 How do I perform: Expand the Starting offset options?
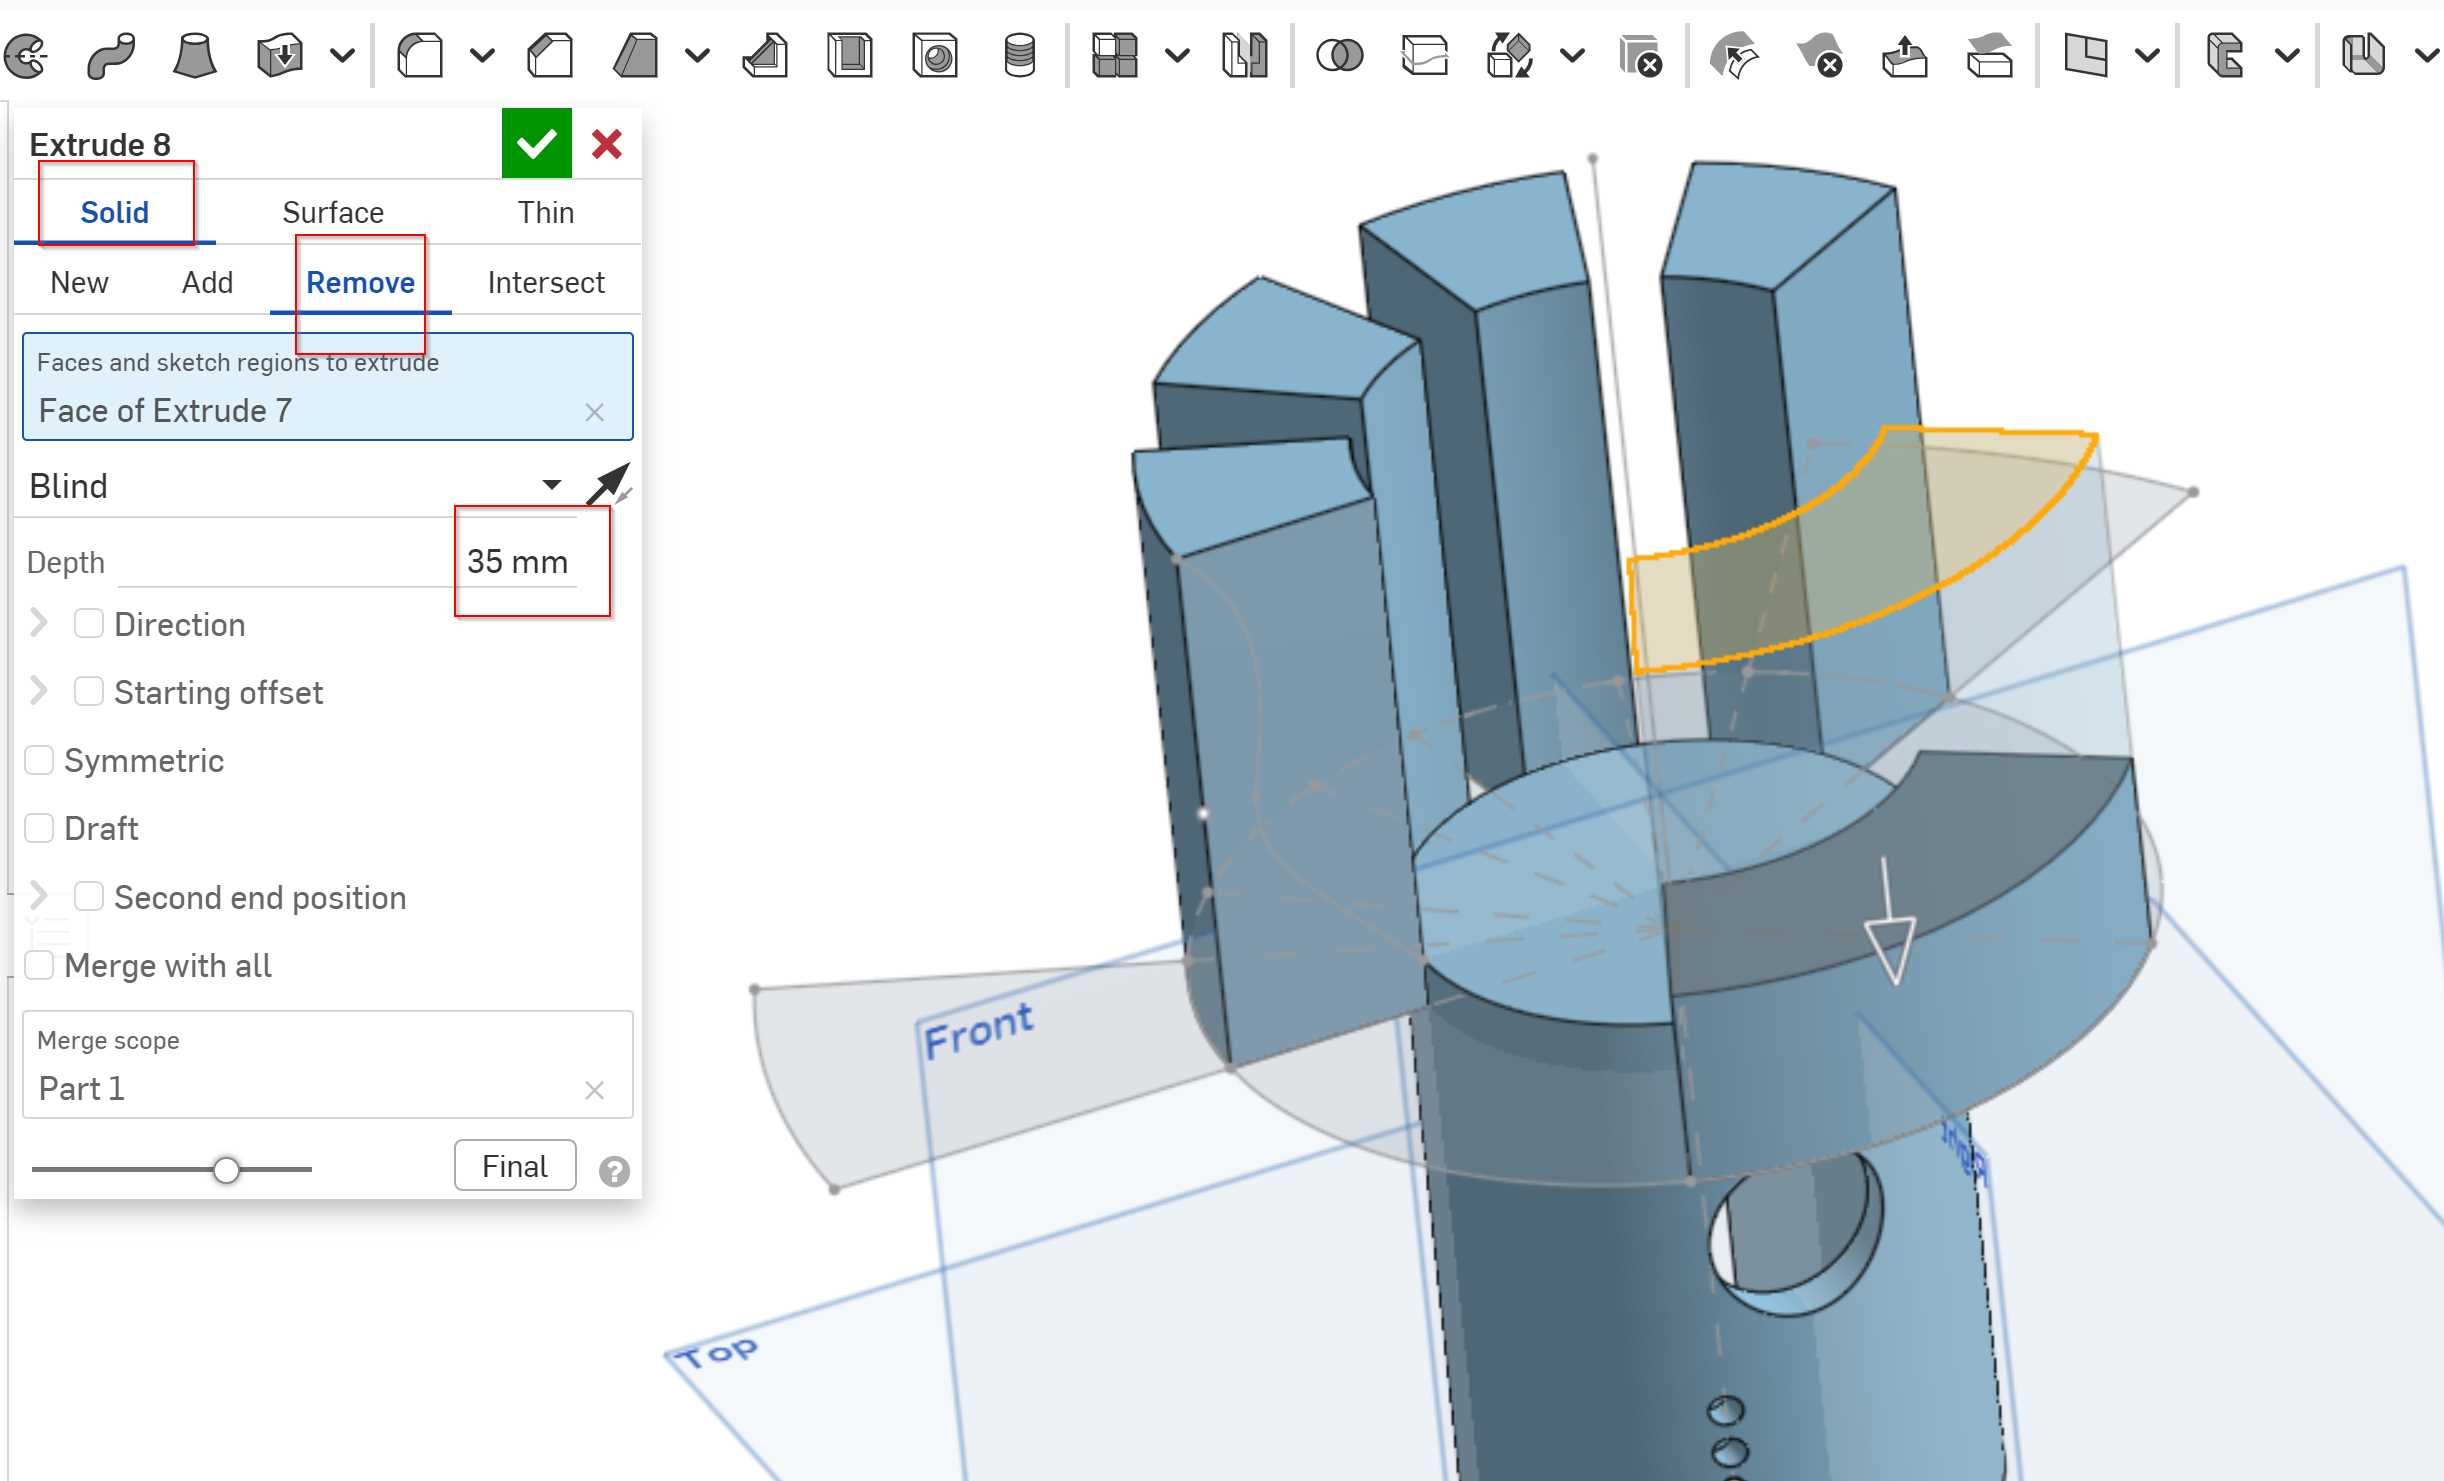(x=38, y=692)
